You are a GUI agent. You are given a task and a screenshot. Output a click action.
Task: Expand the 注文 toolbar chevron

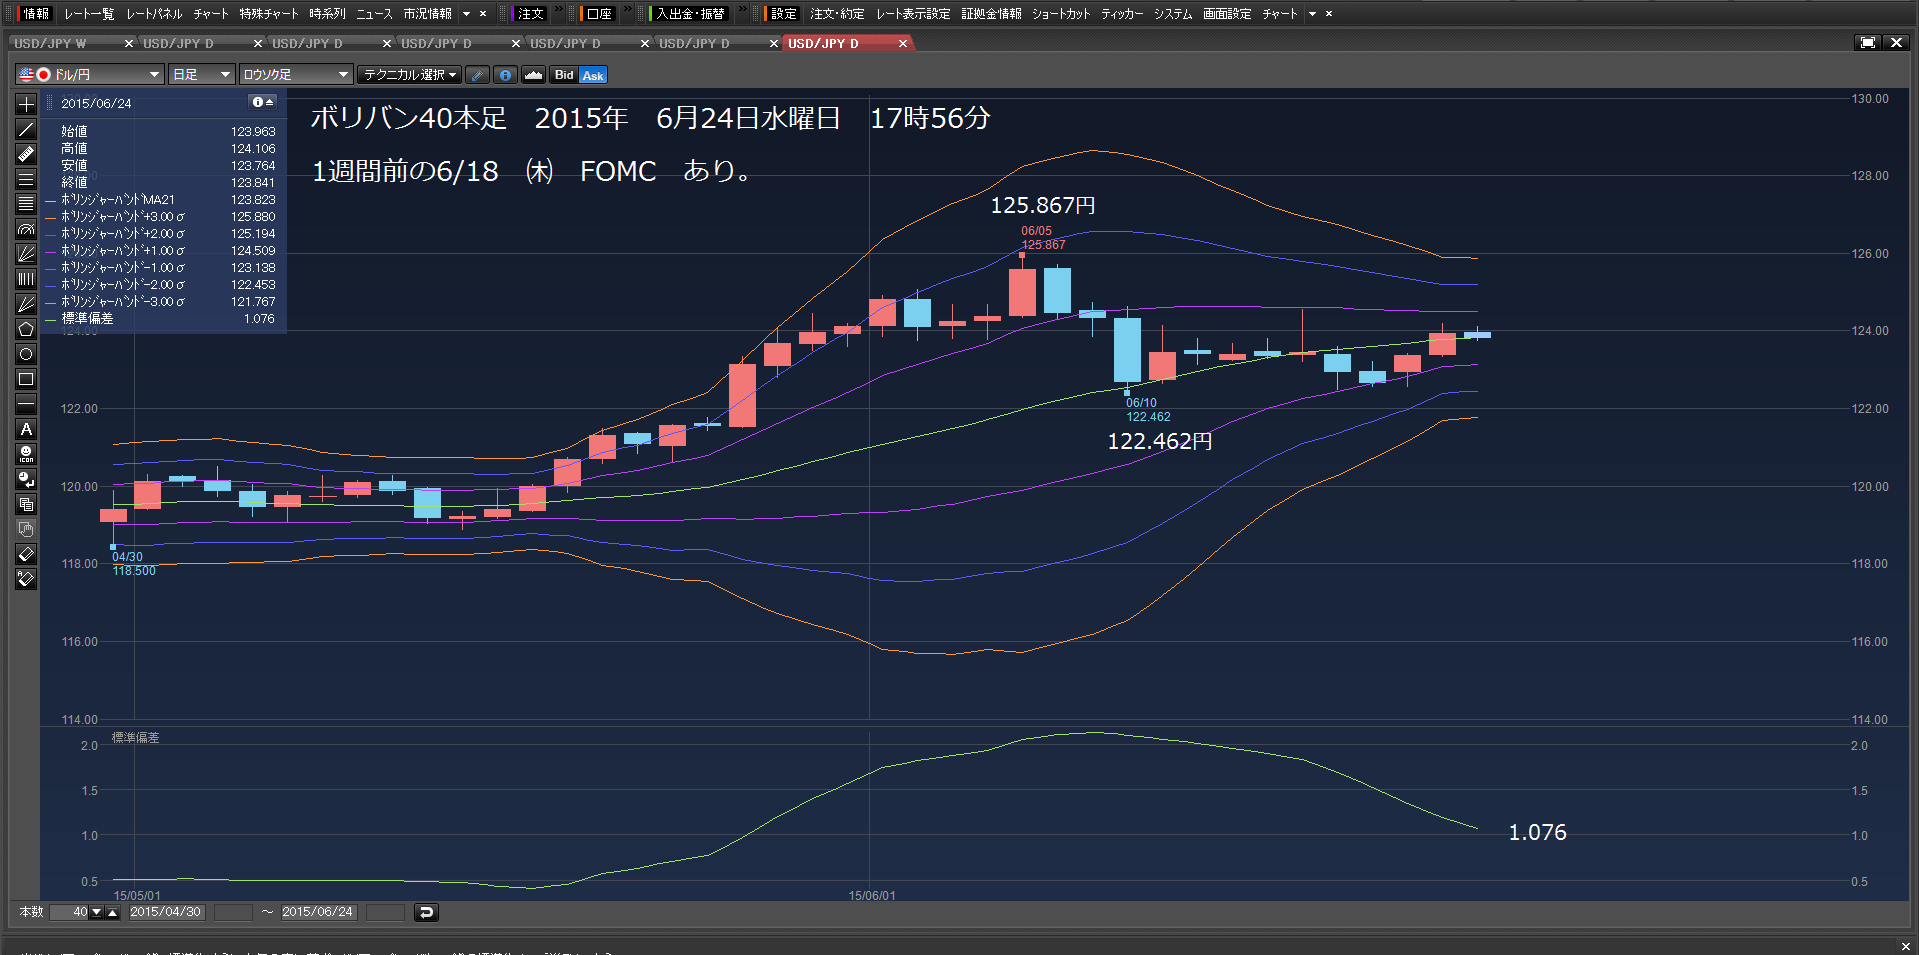[558, 9]
